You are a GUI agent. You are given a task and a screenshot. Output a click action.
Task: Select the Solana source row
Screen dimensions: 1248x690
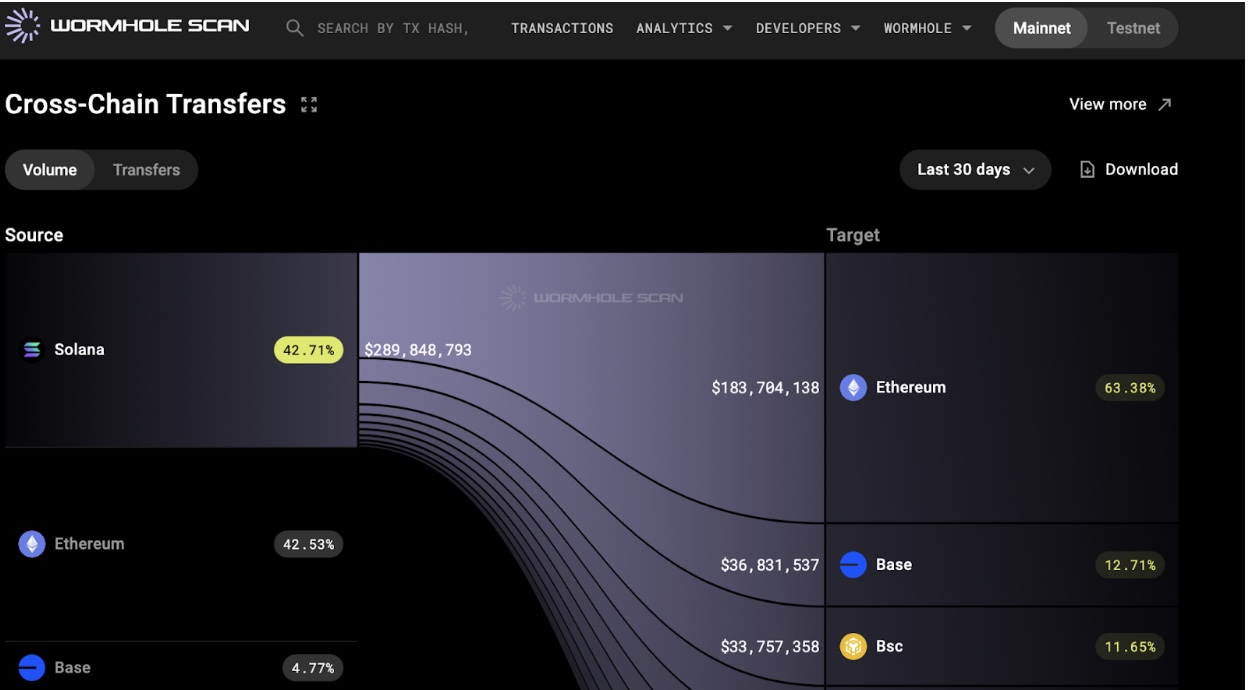coord(181,350)
